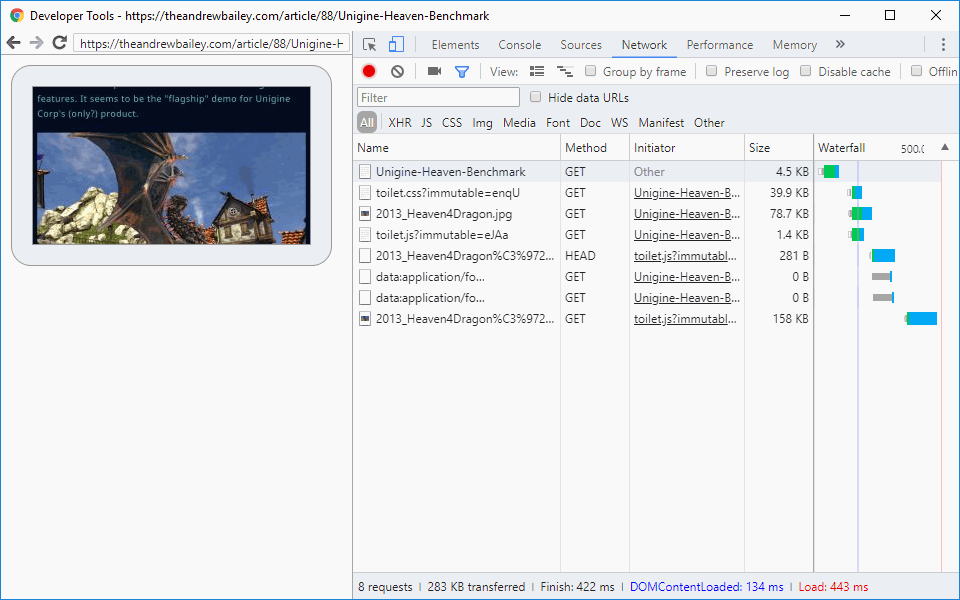Open initiator link of toilet.css row
Viewport: 960px width, 600px height.
click(x=686, y=193)
